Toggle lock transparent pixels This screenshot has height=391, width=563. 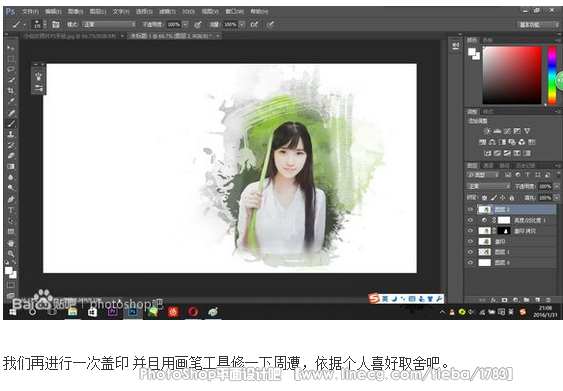click(485, 198)
